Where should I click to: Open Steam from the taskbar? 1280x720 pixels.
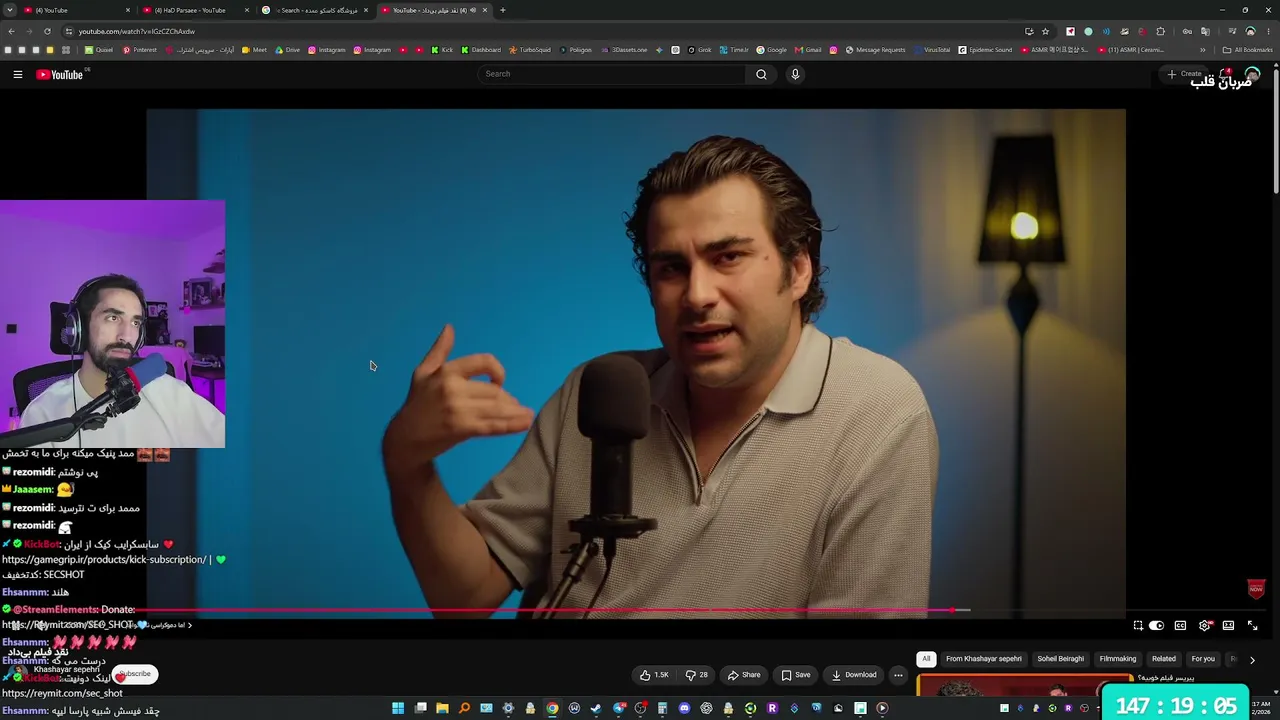596,709
